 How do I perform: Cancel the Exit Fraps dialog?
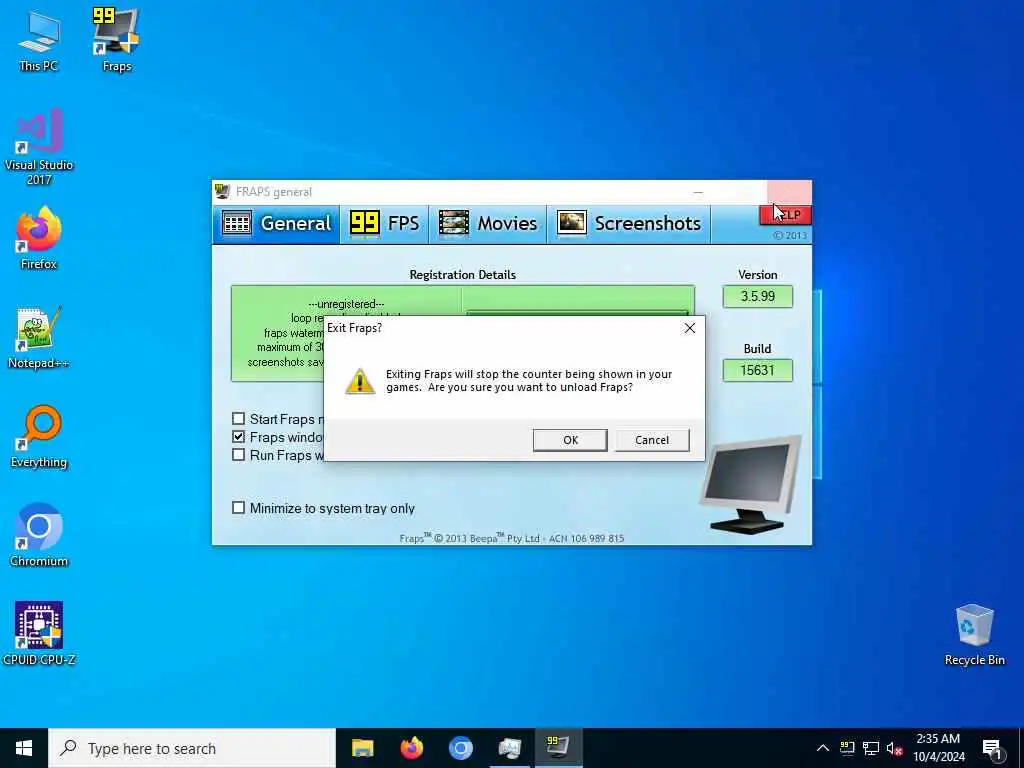tap(652, 440)
